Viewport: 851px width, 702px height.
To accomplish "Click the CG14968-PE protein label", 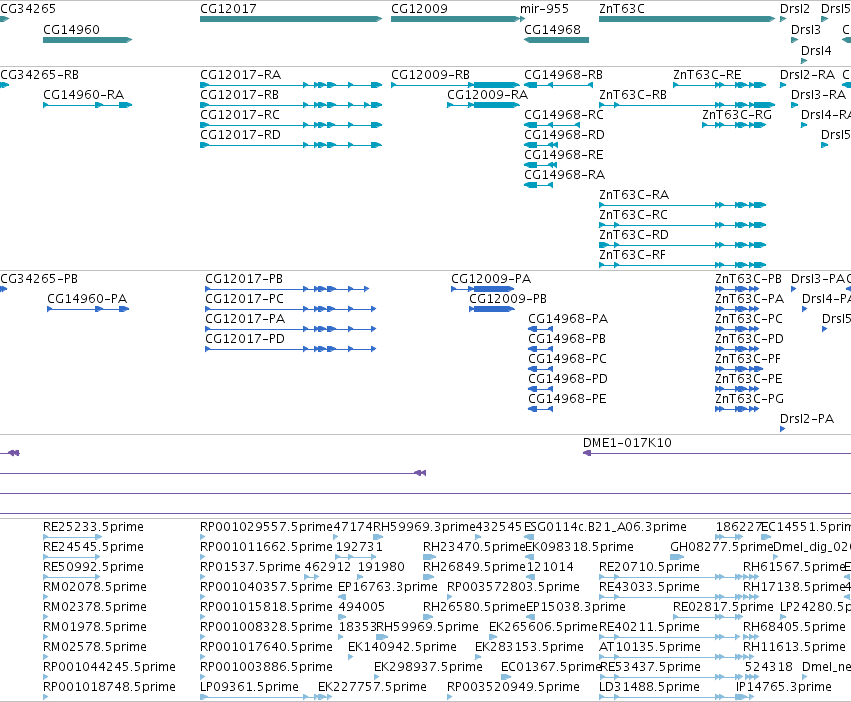I will pyautogui.click(x=567, y=399).
